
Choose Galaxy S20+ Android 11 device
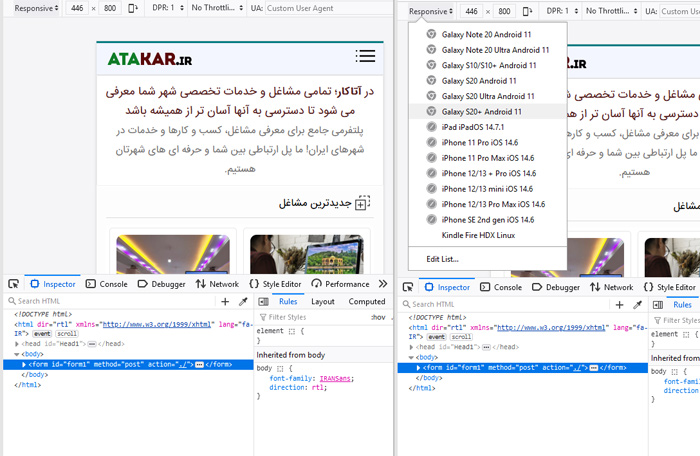[x=488, y=112]
